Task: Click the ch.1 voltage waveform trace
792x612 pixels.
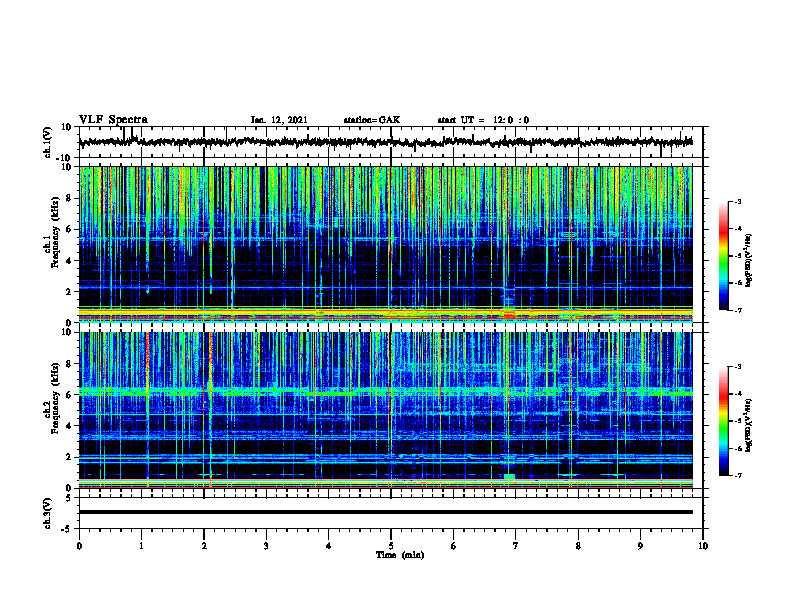Action: (x=385, y=142)
